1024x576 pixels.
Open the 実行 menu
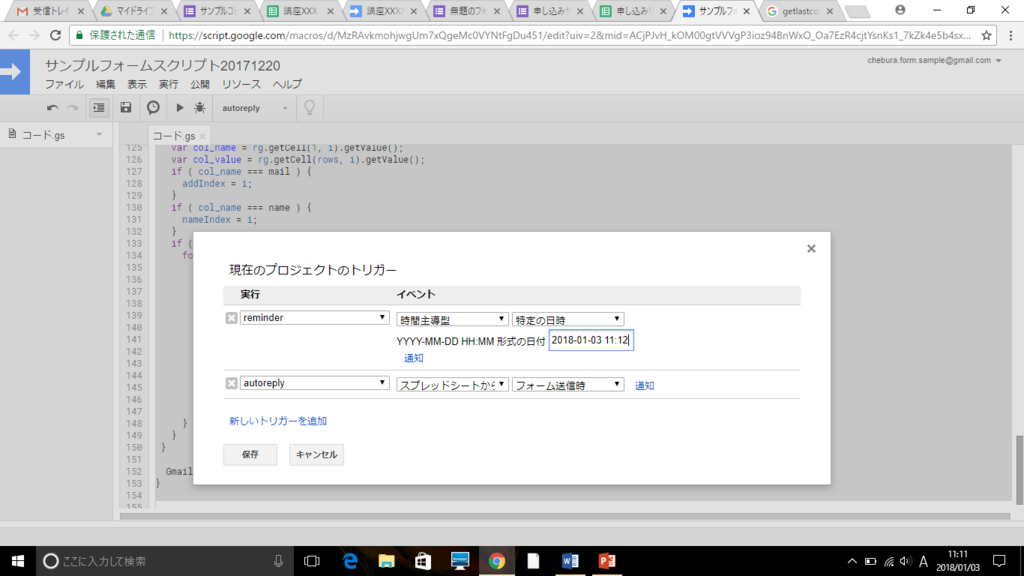[168, 84]
